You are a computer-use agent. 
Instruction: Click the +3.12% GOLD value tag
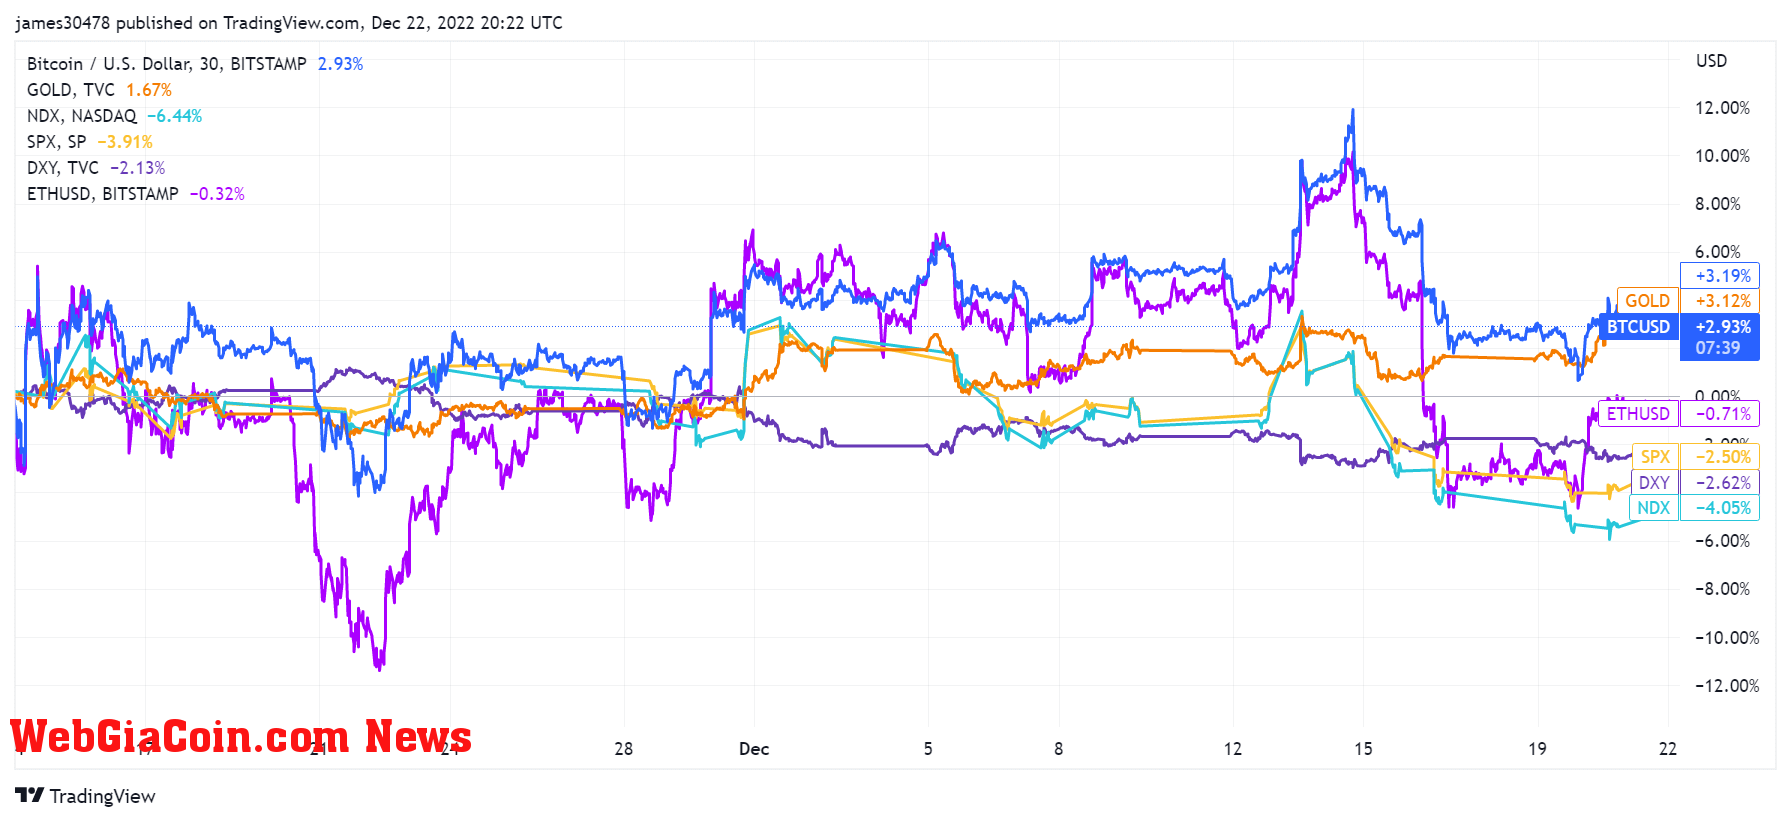click(x=1720, y=301)
